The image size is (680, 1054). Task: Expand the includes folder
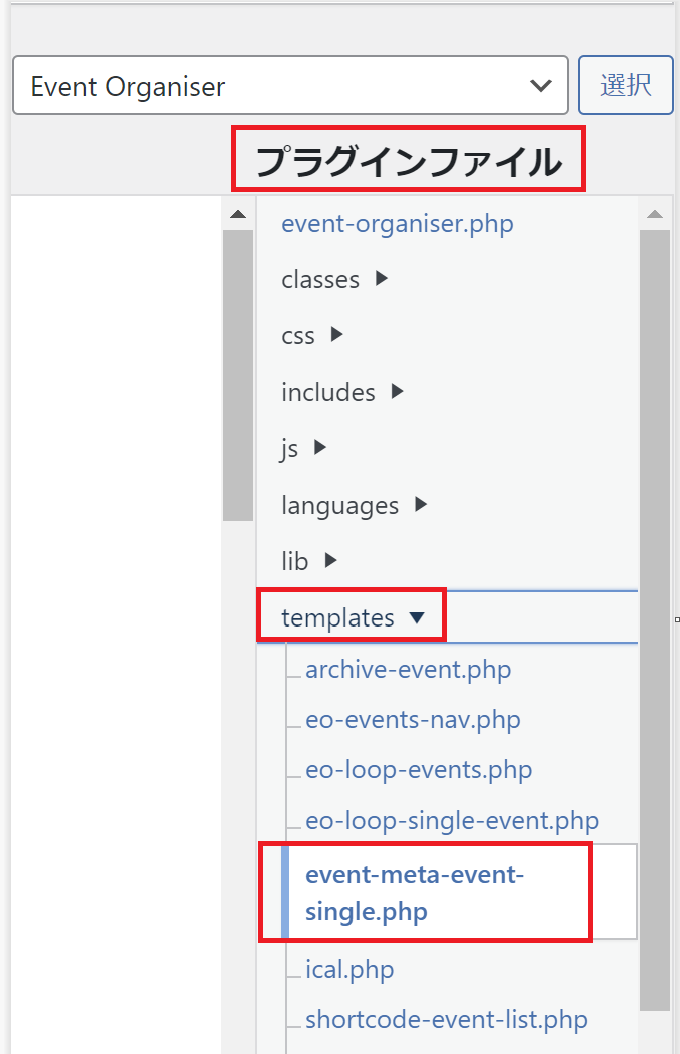(342, 392)
